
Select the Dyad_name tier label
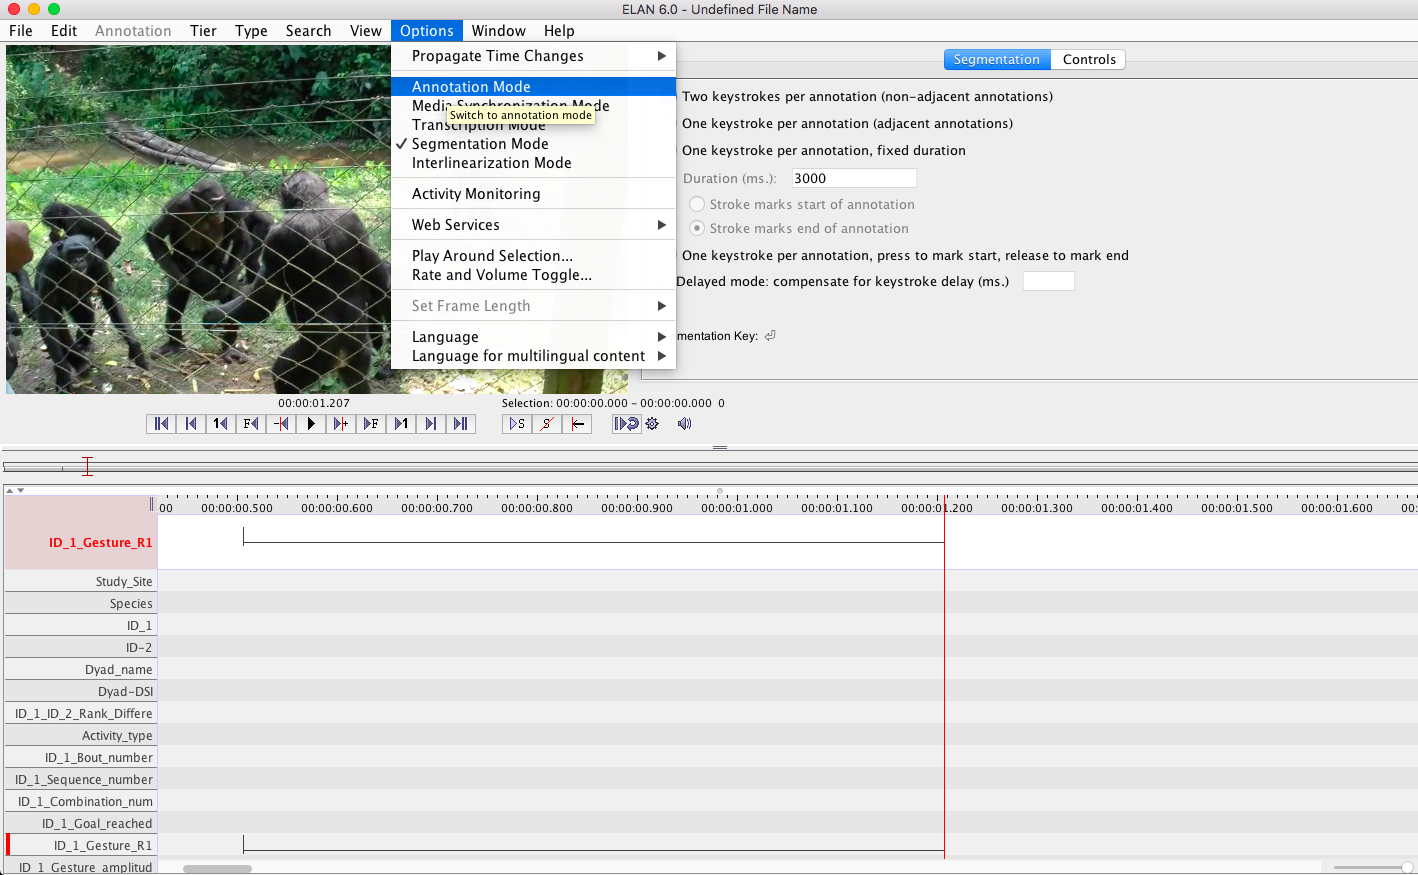click(x=118, y=669)
